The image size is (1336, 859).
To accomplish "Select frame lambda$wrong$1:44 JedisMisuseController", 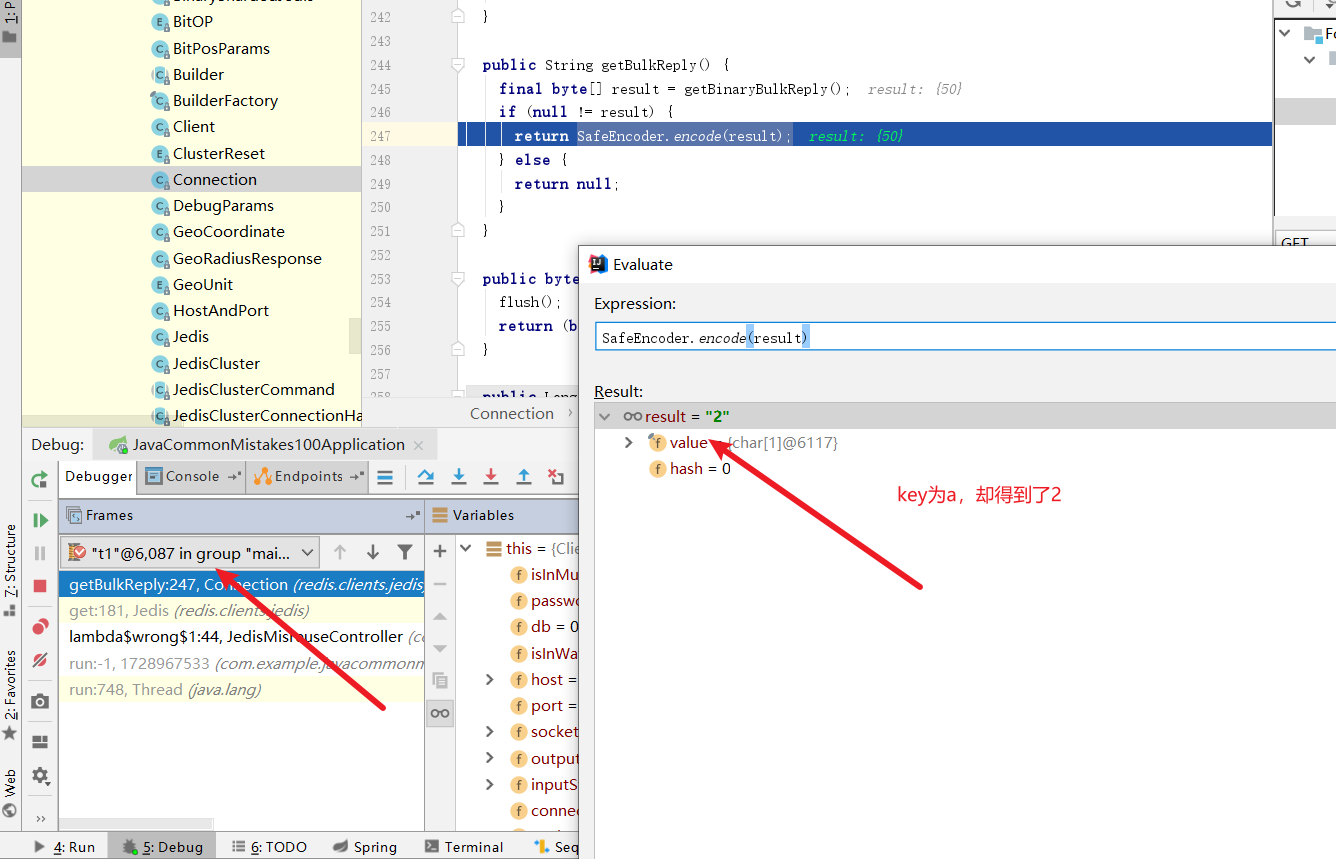I will (x=236, y=637).
